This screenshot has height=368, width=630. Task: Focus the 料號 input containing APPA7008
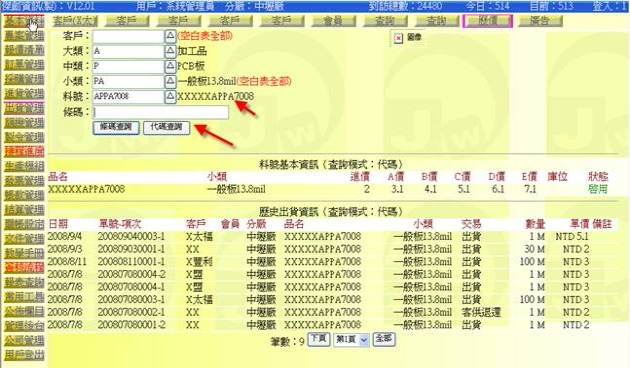click(128, 96)
